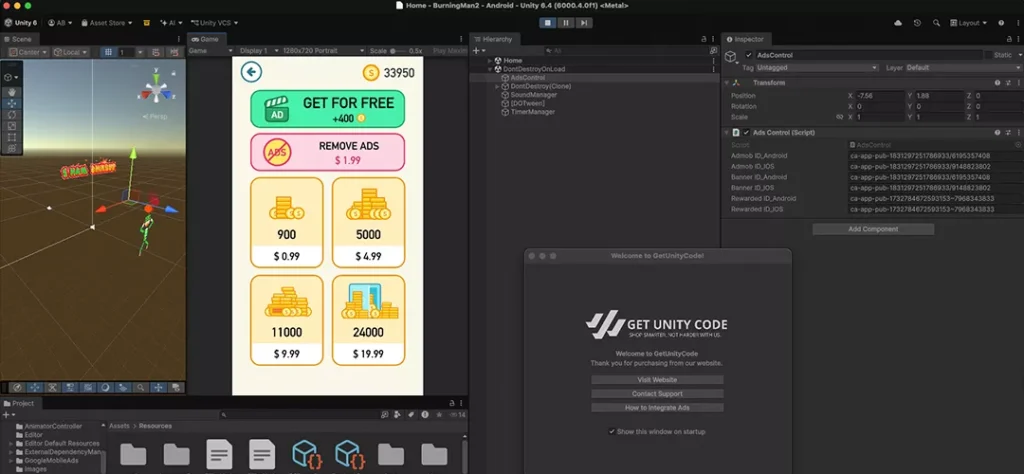Open the 1280x720 Portrait resolution dropdown
1024x474 pixels.
[x=323, y=50]
